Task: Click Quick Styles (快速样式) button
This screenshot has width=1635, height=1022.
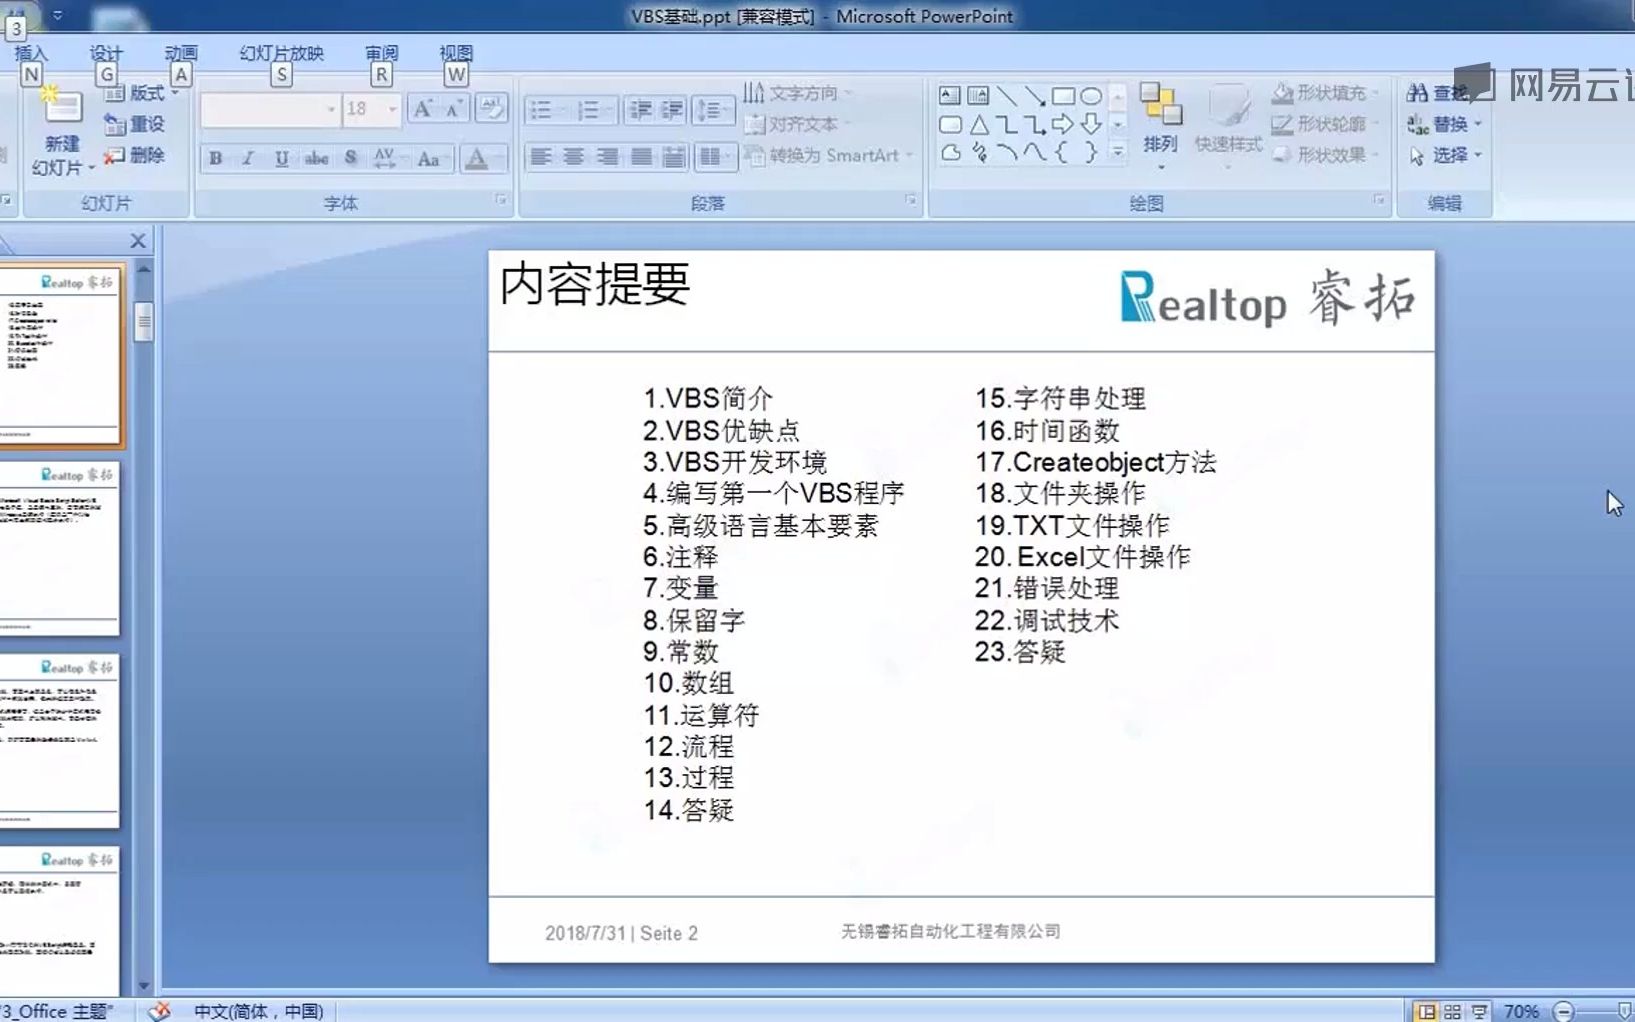Action: 1228,125
